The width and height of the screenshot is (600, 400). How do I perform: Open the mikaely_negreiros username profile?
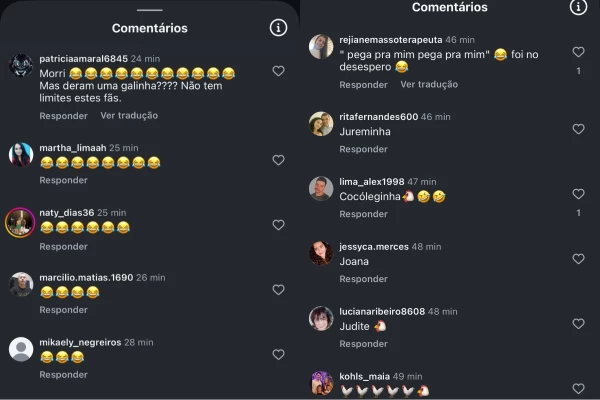point(80,342)
